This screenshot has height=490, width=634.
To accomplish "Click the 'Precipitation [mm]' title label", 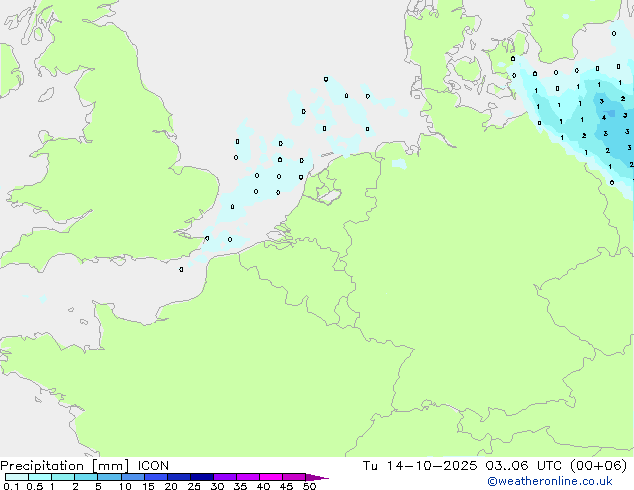I will point(64,466).
